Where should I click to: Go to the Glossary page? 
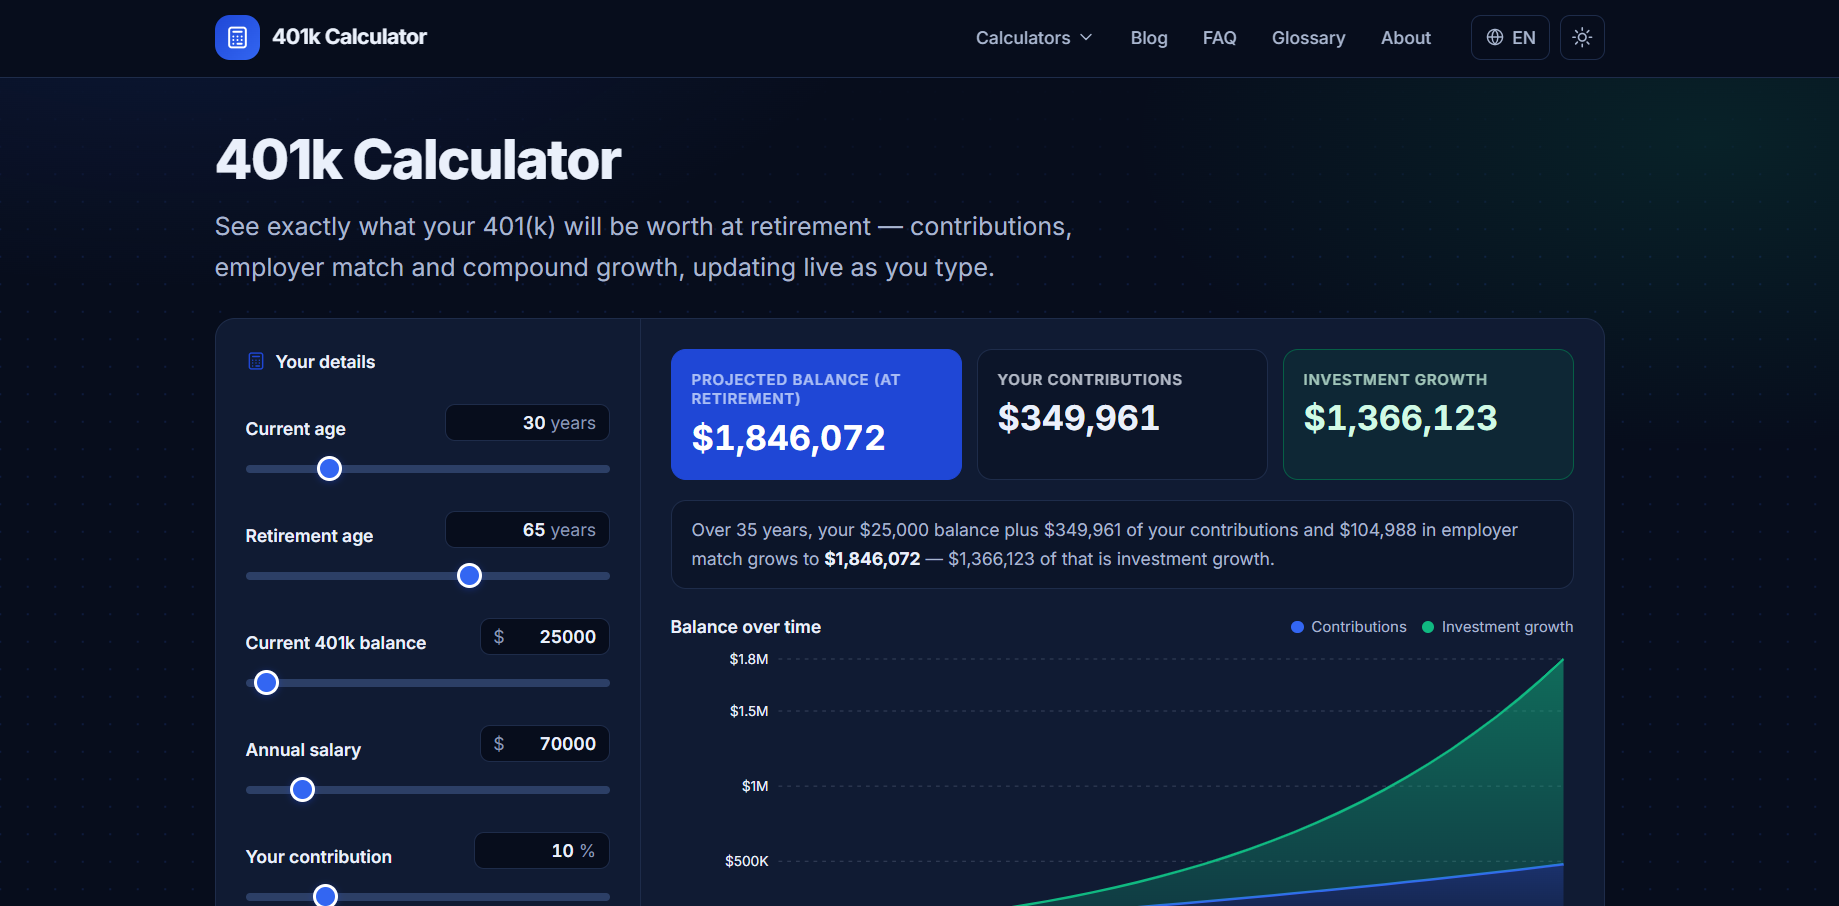click(x=1308, y=38)
